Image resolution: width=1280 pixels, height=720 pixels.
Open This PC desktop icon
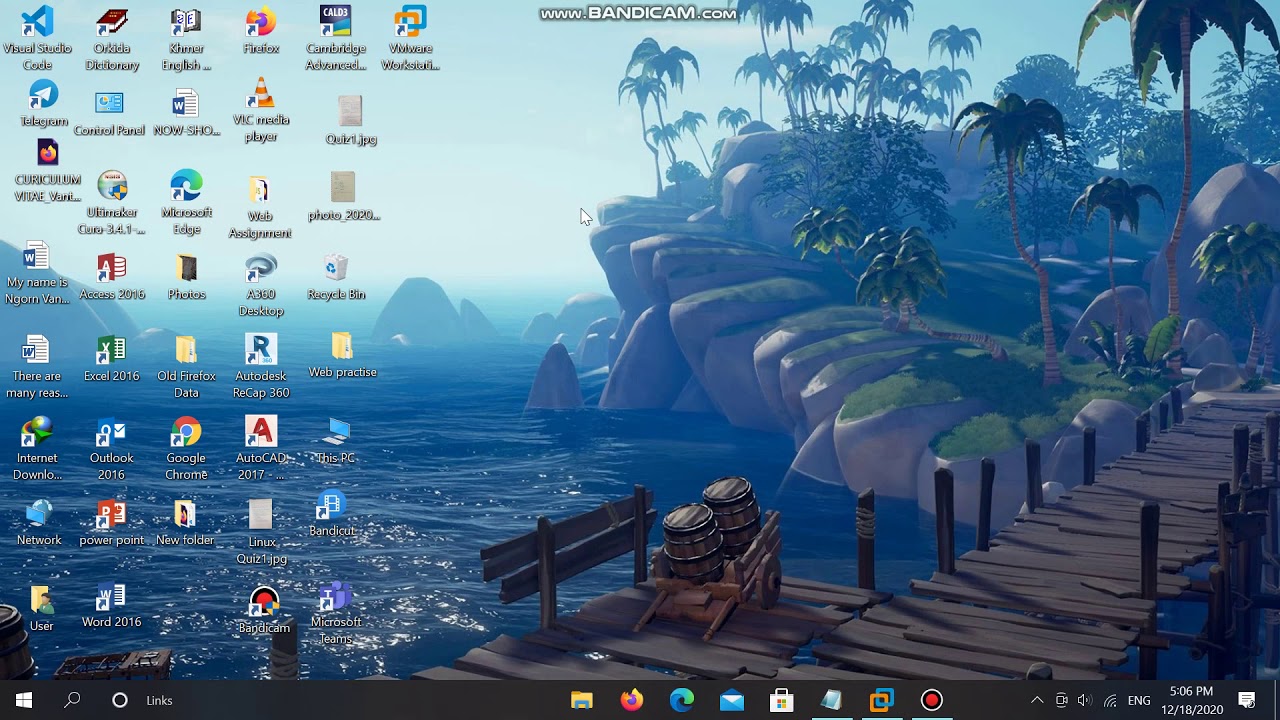click(x=336, y=441)
